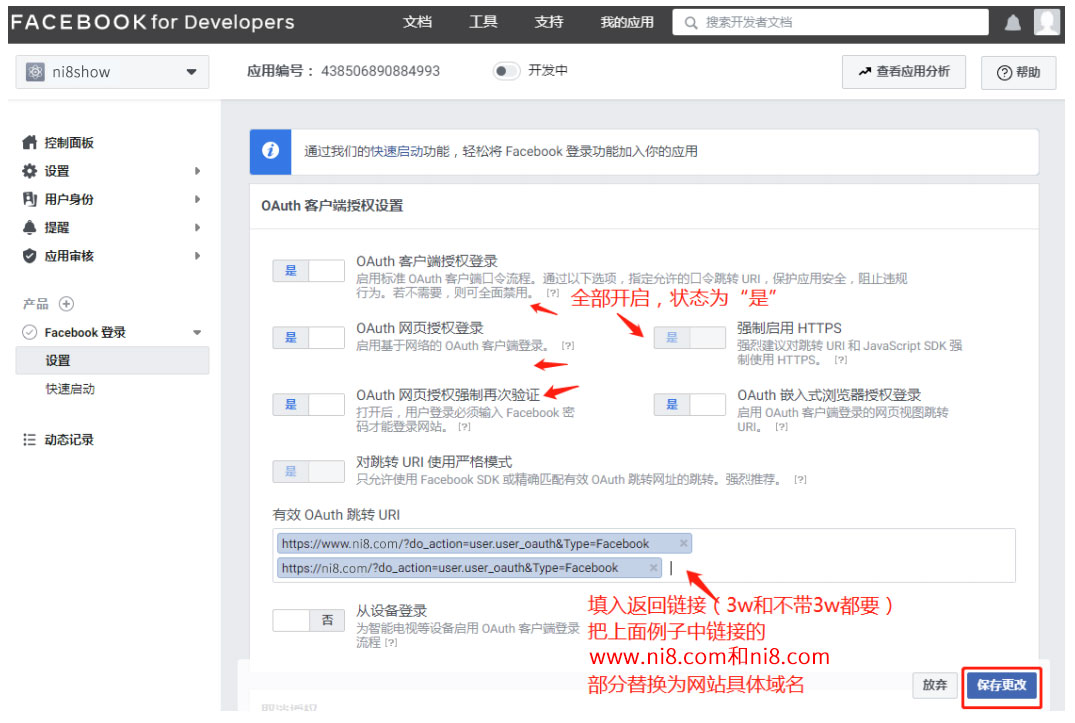Open 文档 in the top navigation
The image size is (1075, 723).
point(417,22)
